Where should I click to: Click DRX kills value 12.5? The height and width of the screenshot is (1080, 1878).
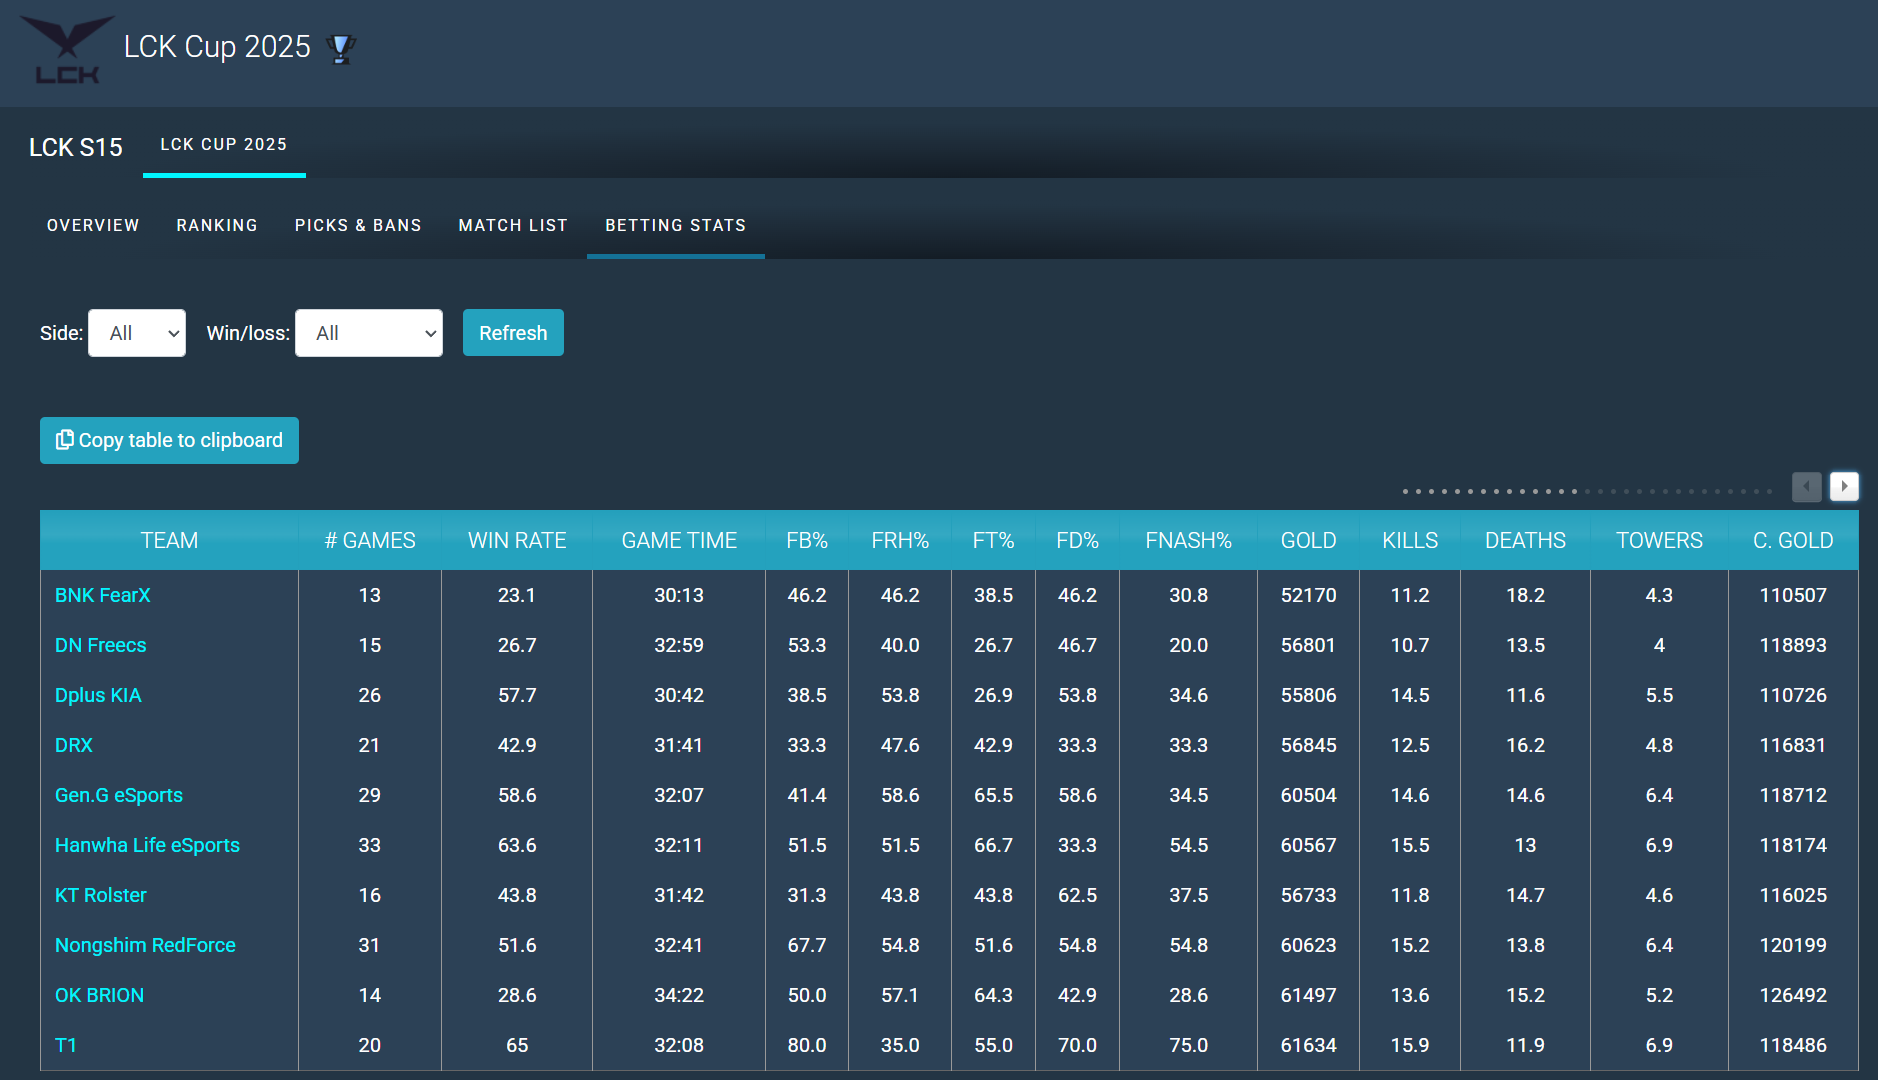click(x=1410, y=745)
